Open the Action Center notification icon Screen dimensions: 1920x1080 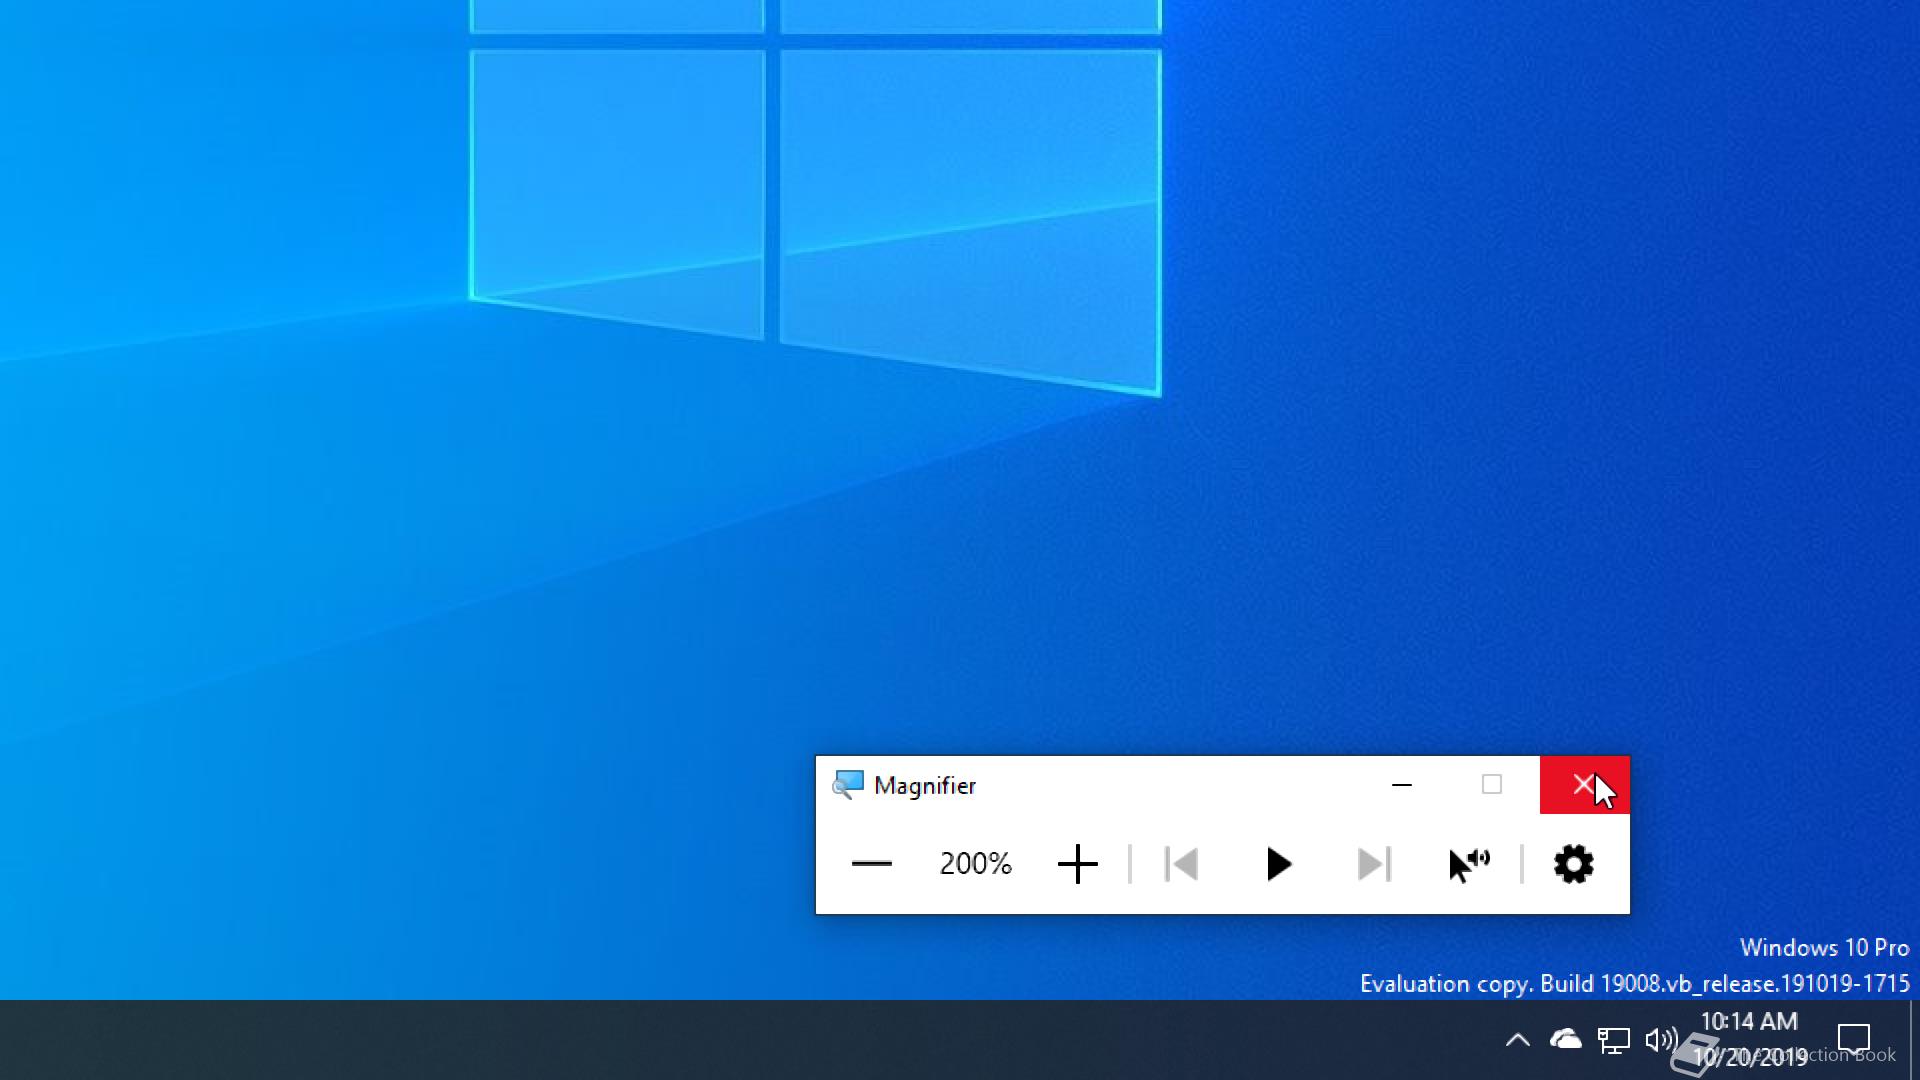[1854, 1040]
